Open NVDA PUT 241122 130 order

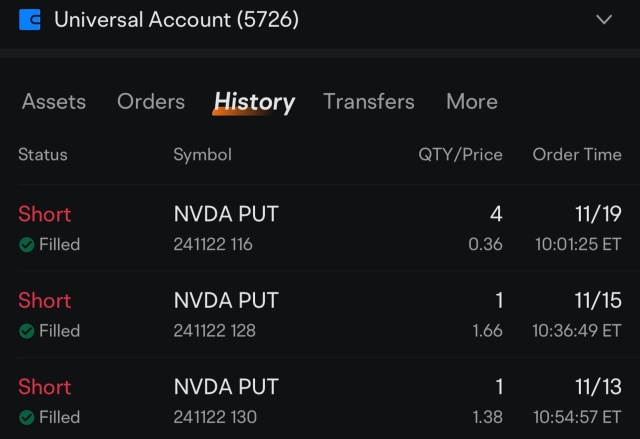pos(320,400)
